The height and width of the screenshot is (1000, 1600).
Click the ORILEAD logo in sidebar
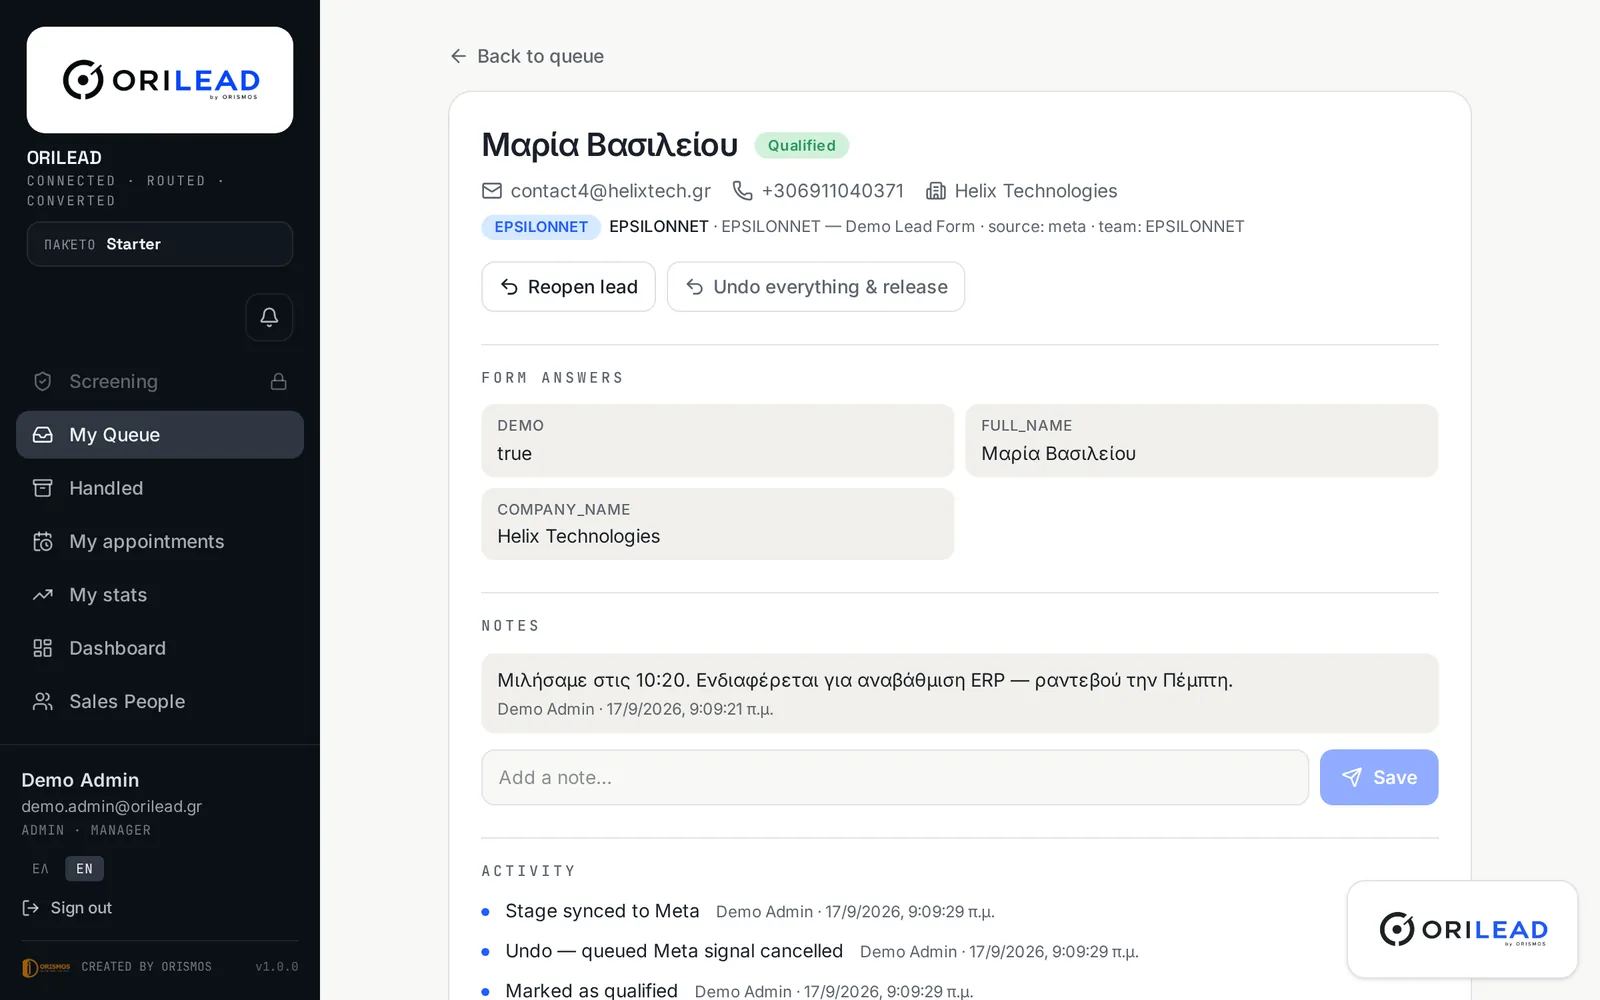[160, 80]
